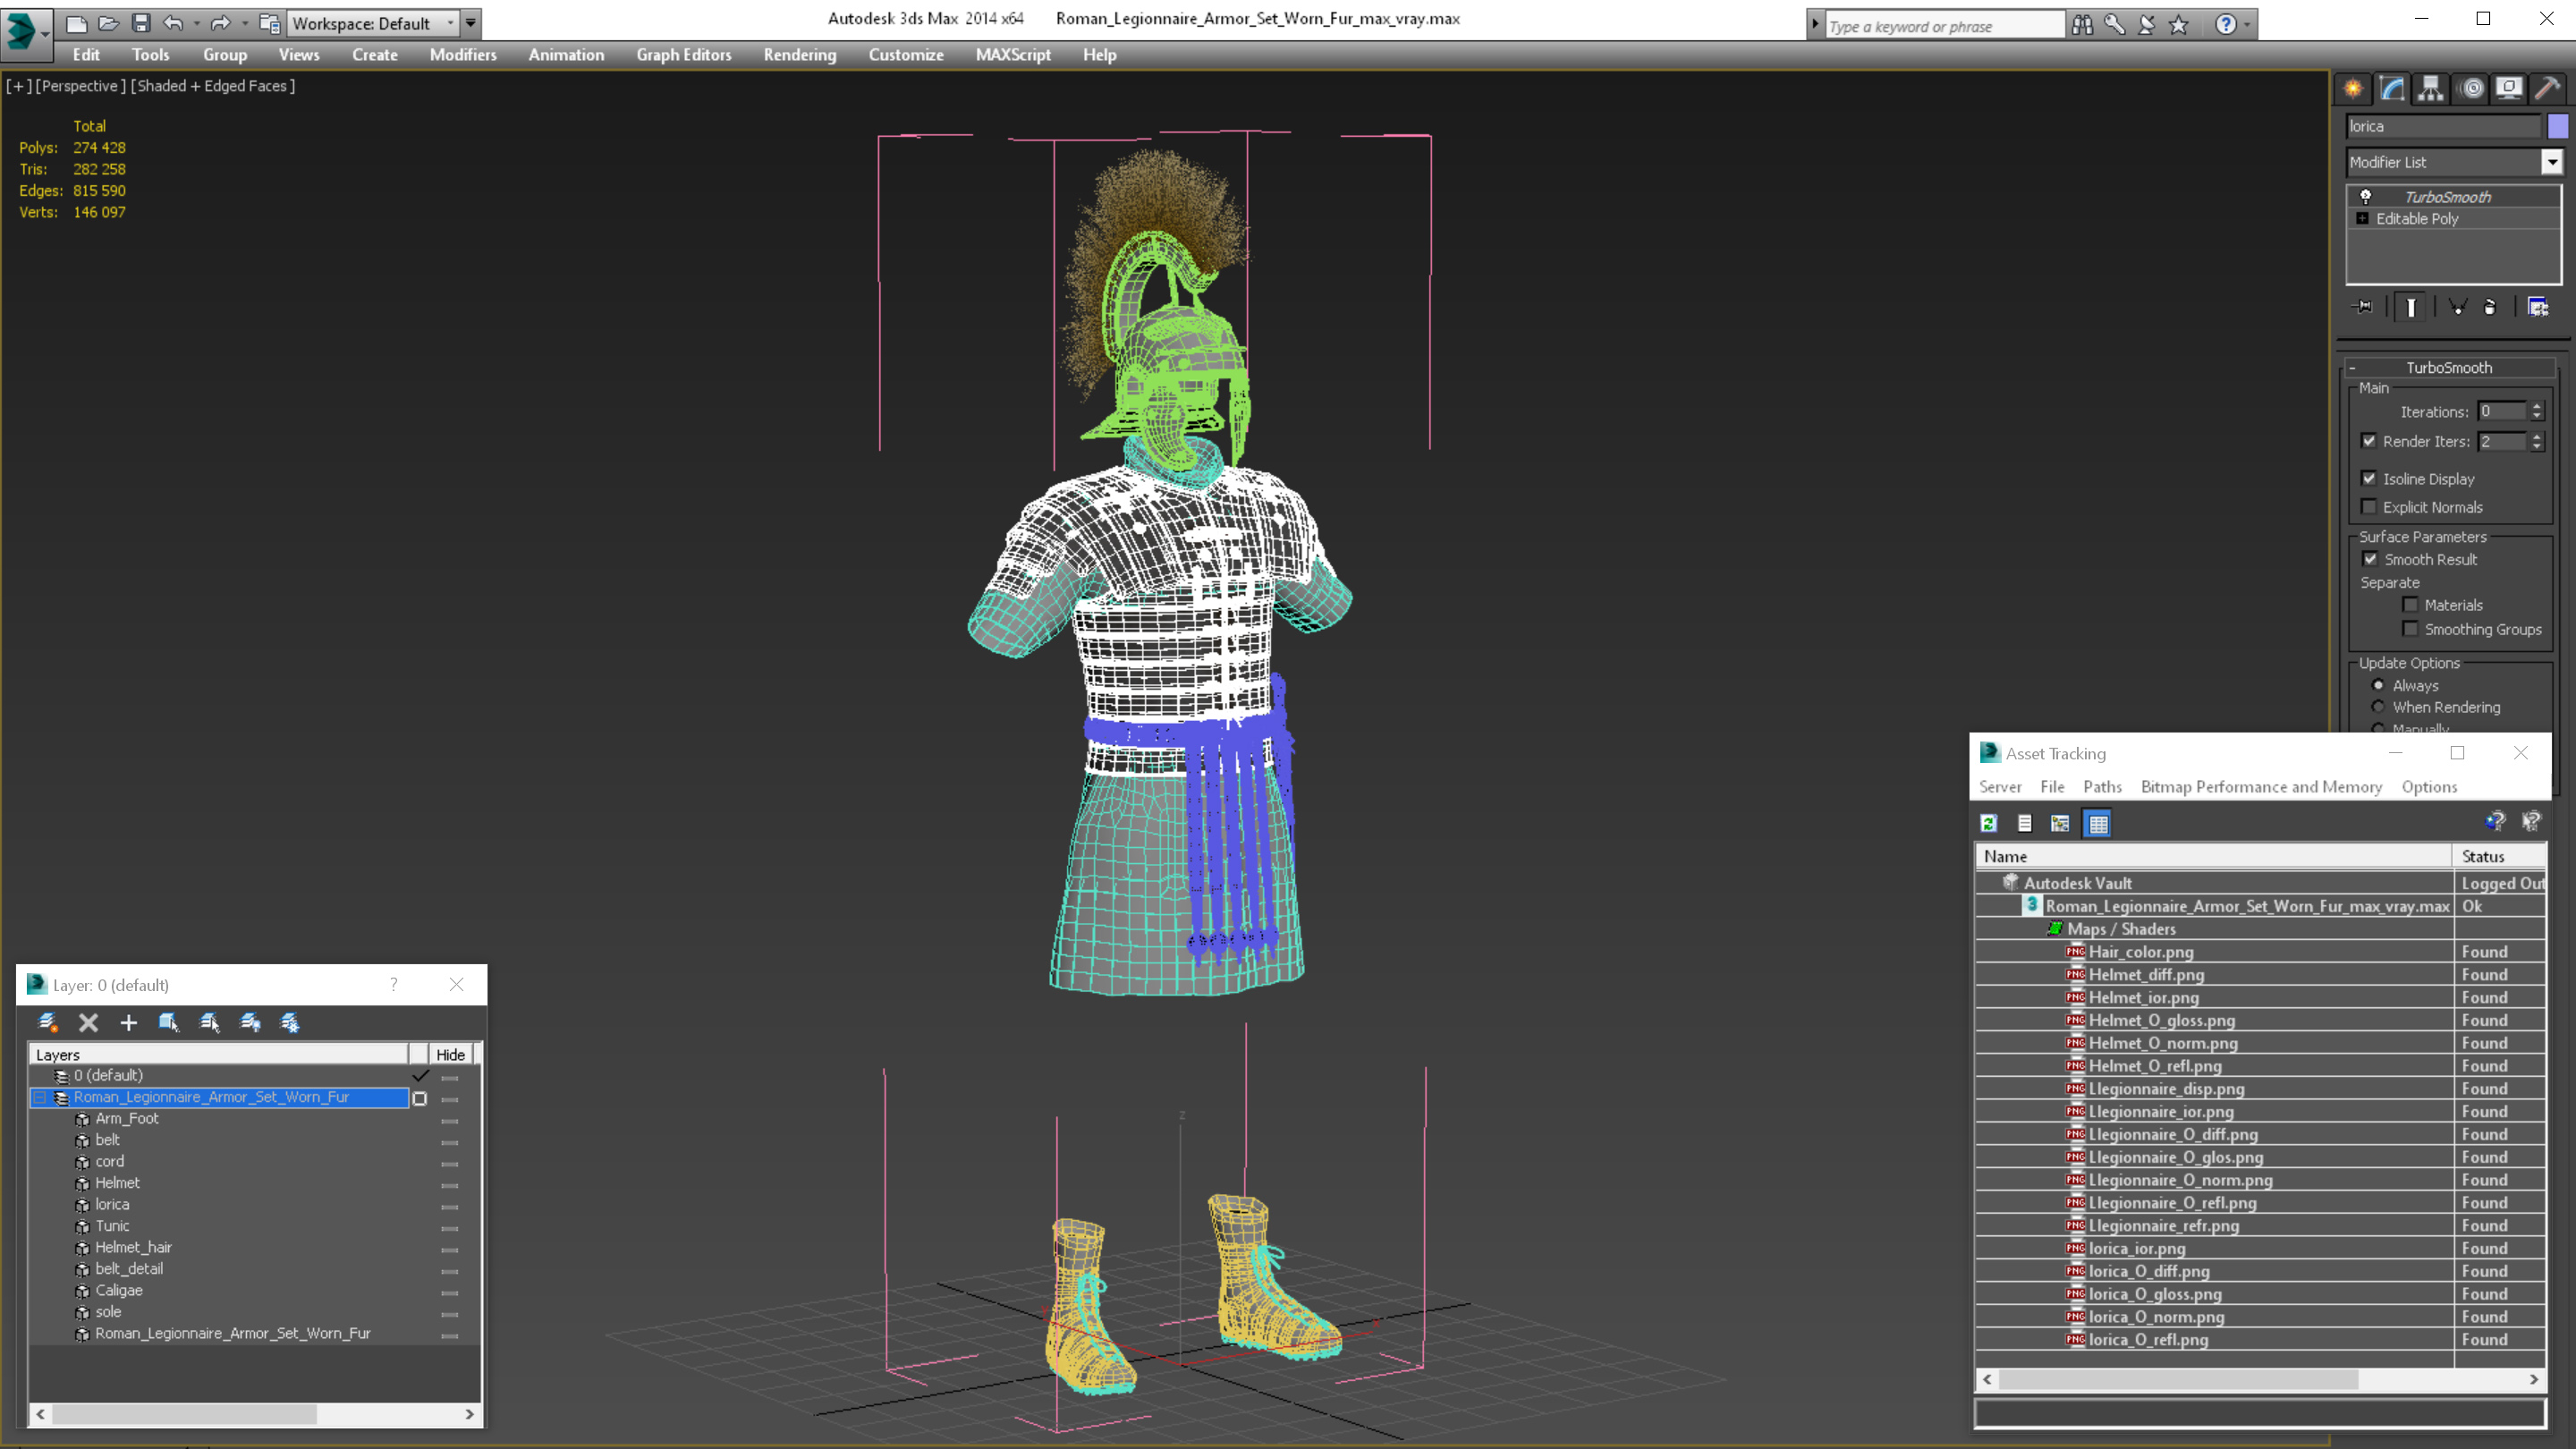Select the When Rendering update option

point(2379,707)
